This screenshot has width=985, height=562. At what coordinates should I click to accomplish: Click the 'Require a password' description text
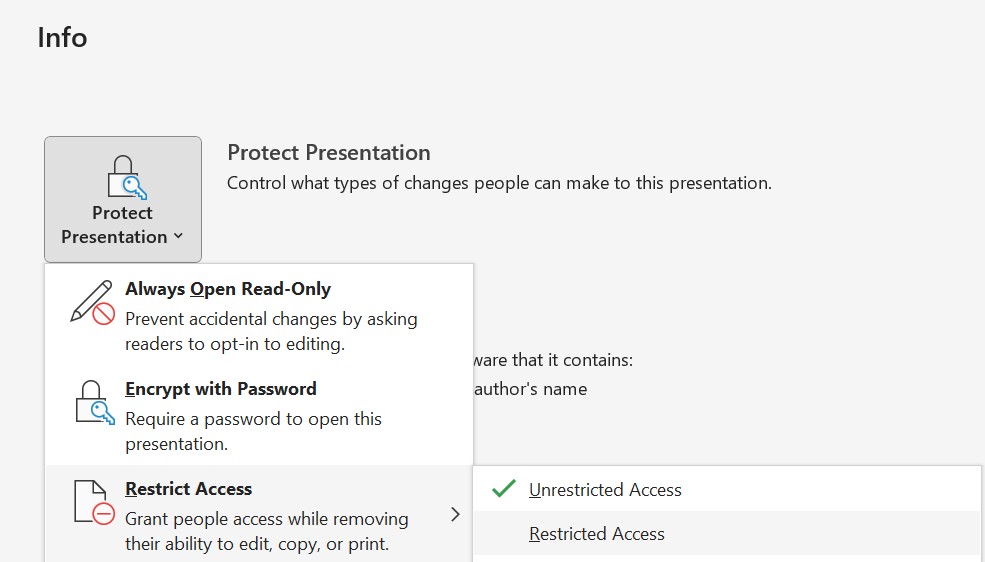pos(253,431)
